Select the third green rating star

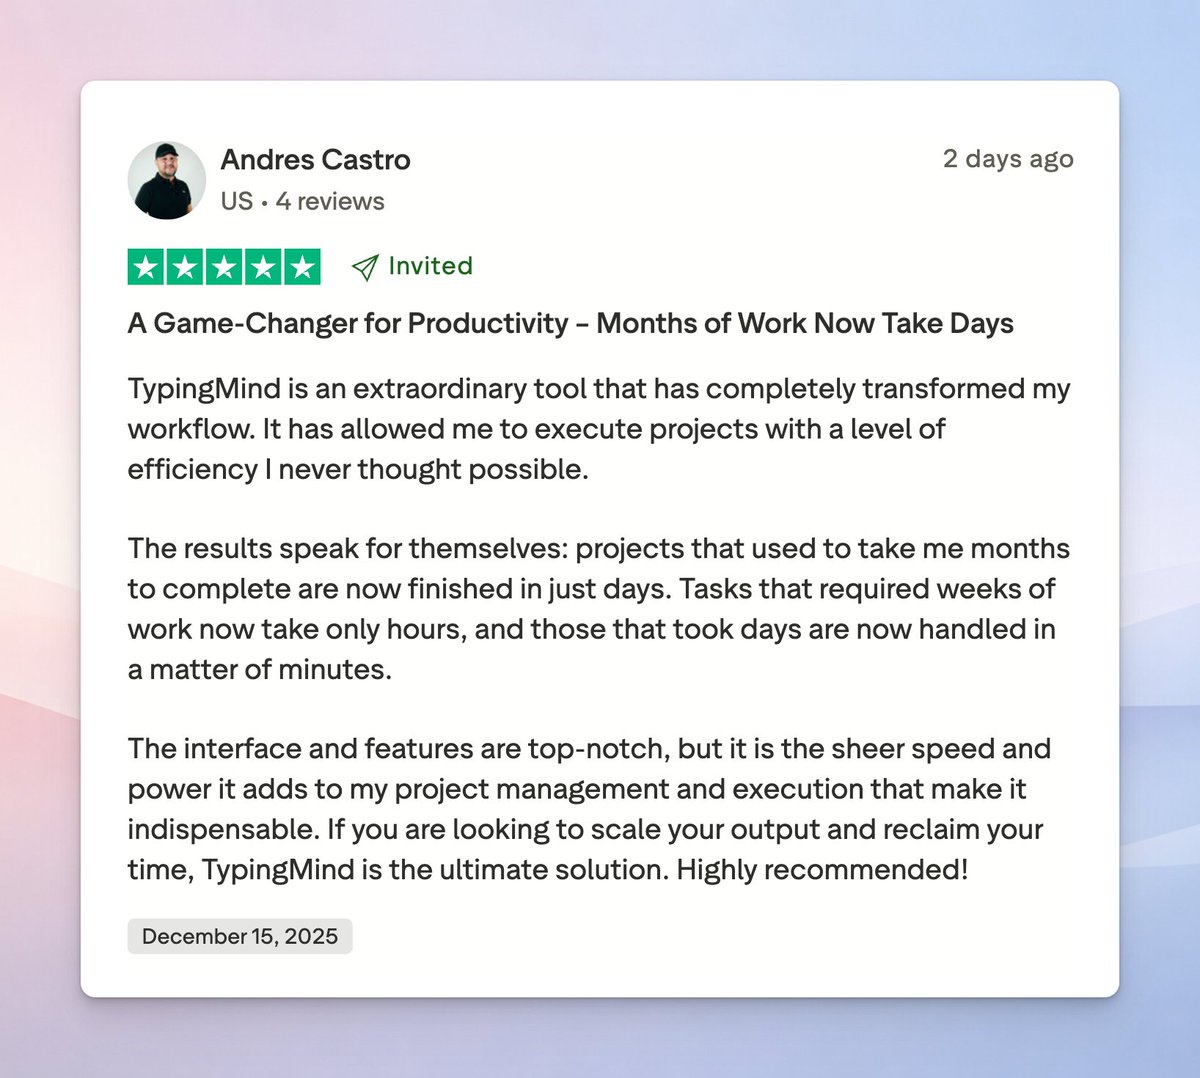coord(224,267)
